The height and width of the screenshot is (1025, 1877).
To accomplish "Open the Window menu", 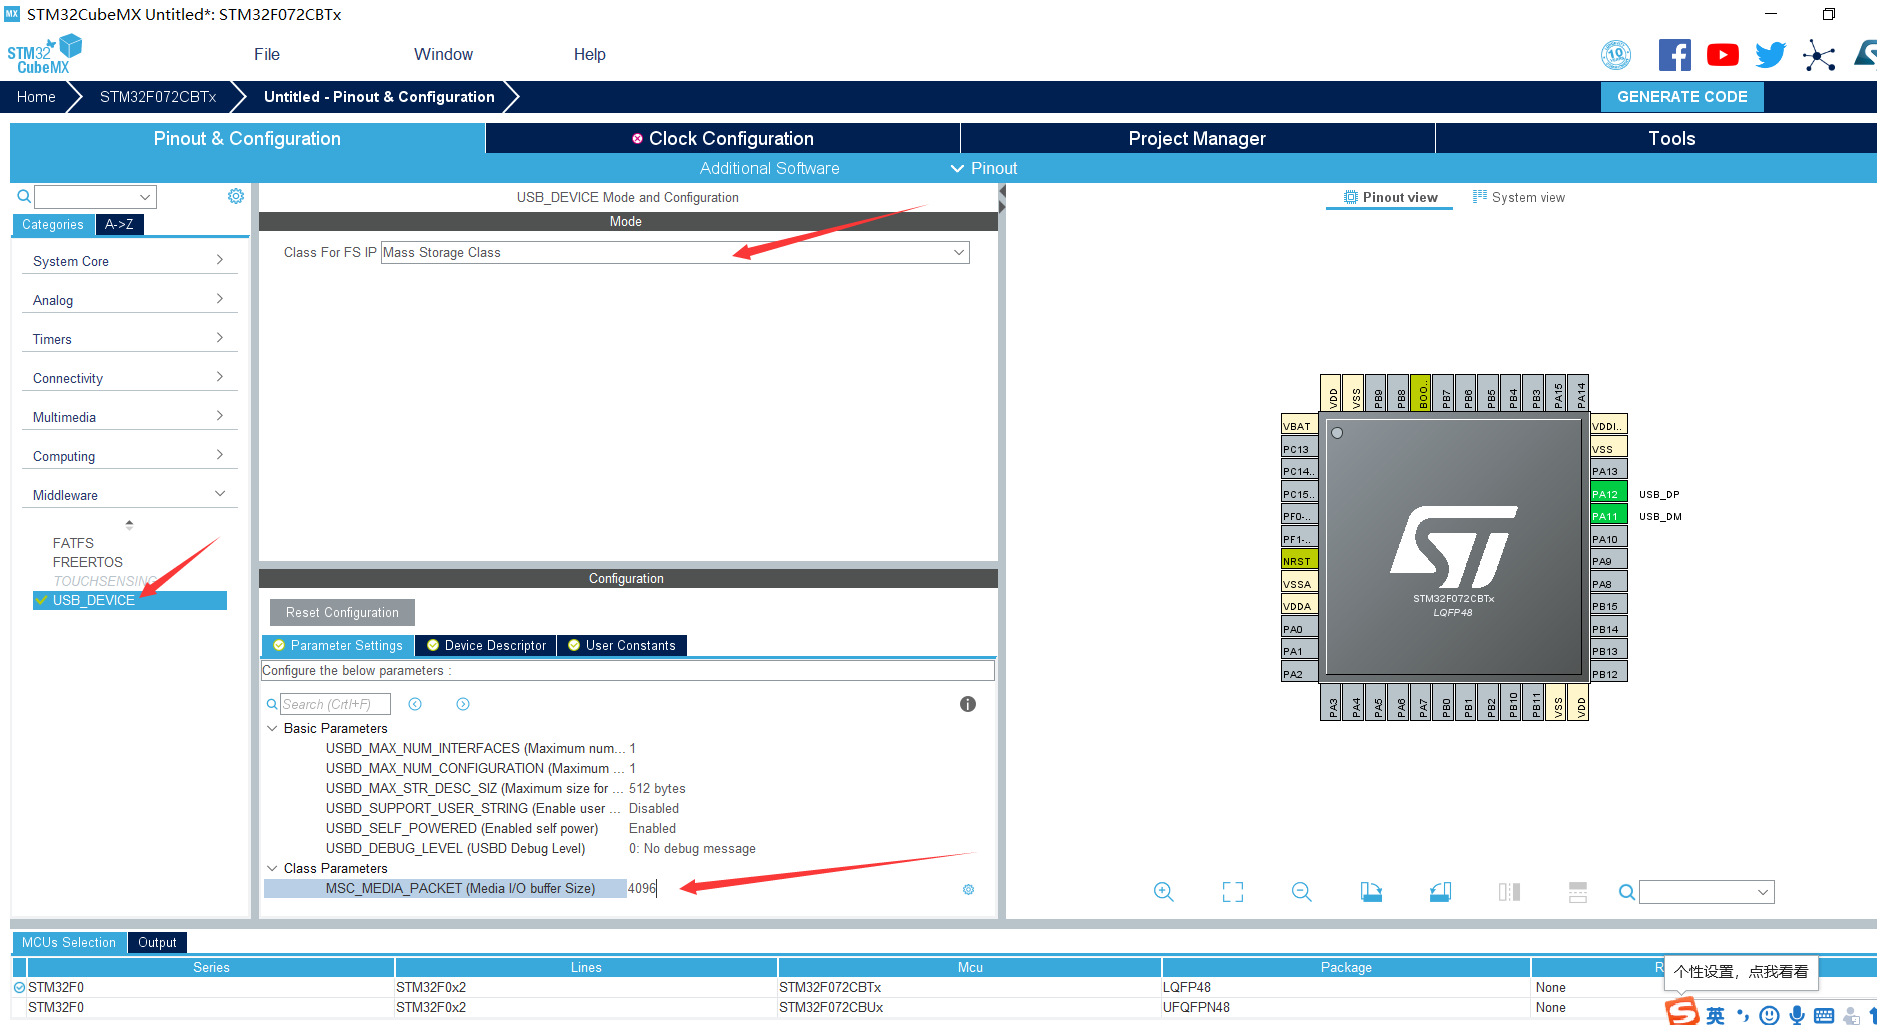I will pos(443,54).
